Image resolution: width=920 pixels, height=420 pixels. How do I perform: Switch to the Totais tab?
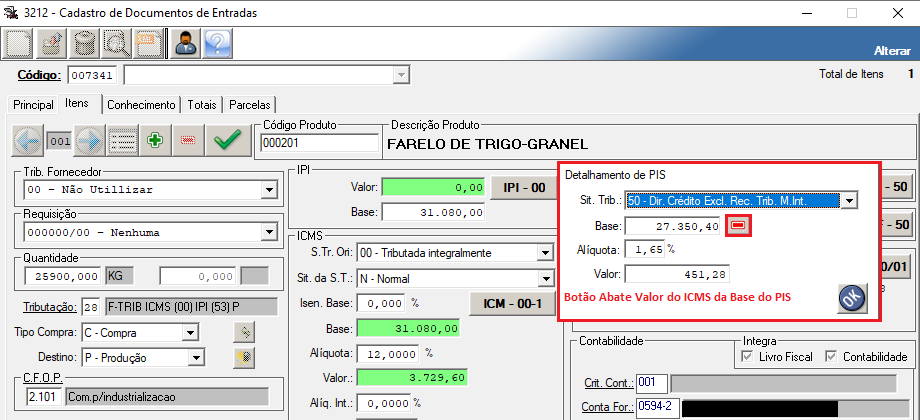(202, 104)
